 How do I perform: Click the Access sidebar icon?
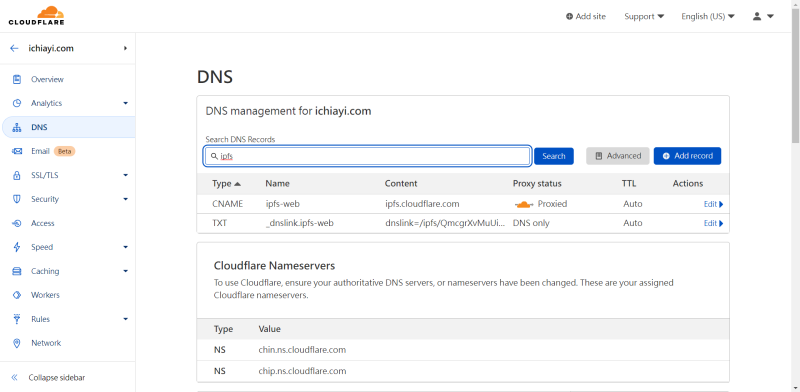(x=17, y=223)
